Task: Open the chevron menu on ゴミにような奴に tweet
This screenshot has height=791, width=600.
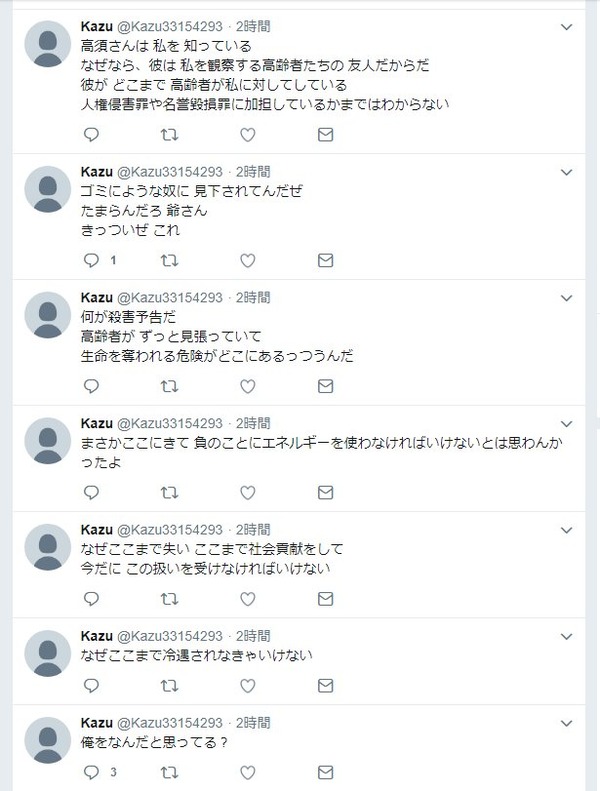Action: (x=567, y=173)
